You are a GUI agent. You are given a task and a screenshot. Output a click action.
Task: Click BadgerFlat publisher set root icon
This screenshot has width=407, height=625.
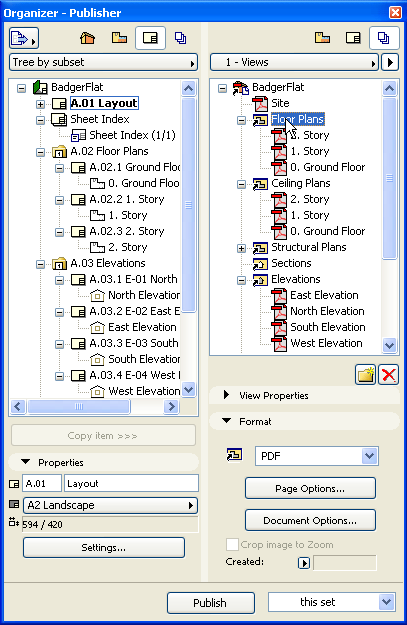click(240, 87)
